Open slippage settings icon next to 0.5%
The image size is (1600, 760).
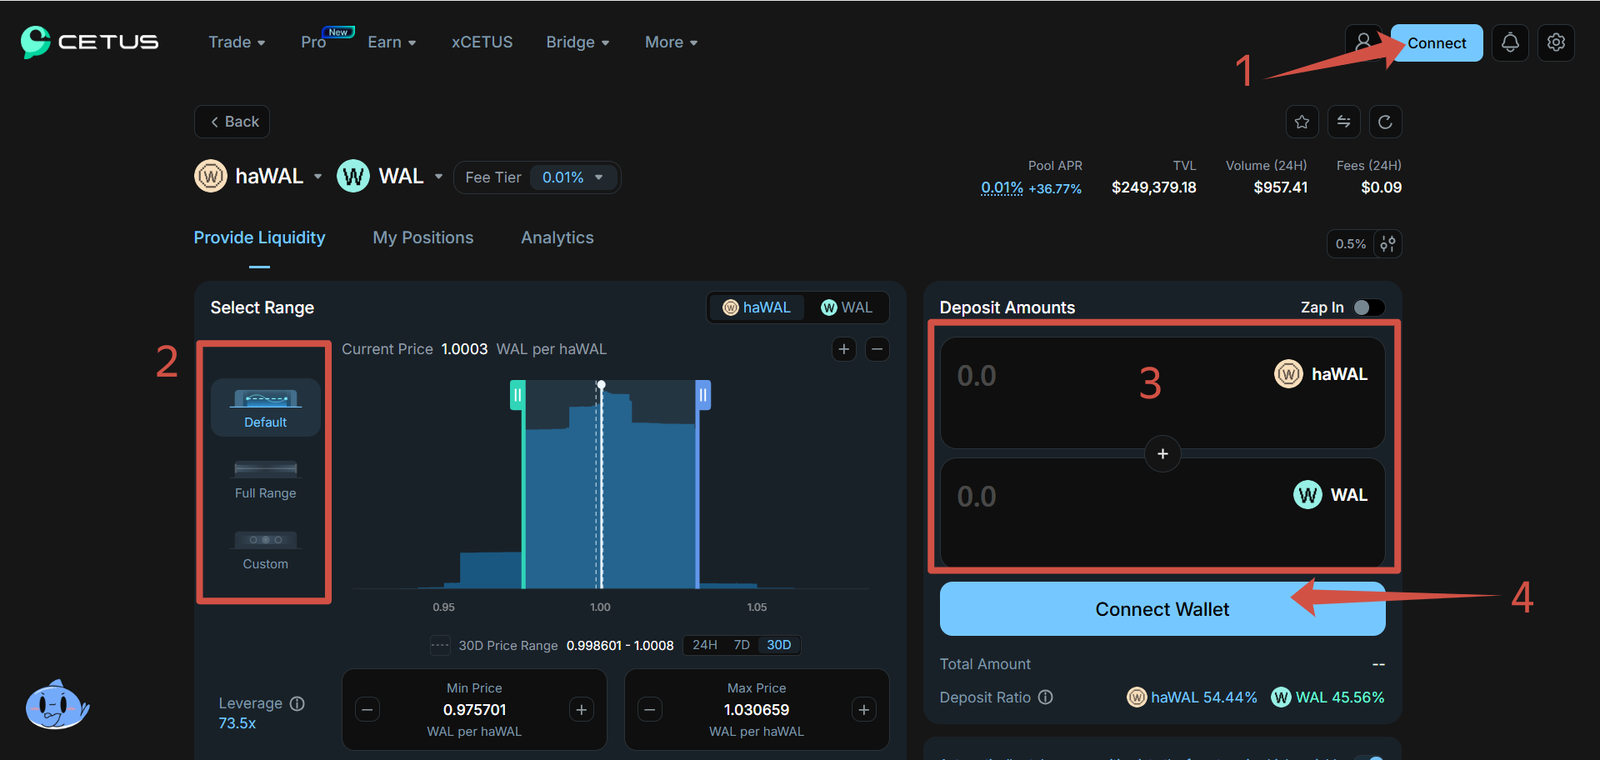pos(1388,244)
